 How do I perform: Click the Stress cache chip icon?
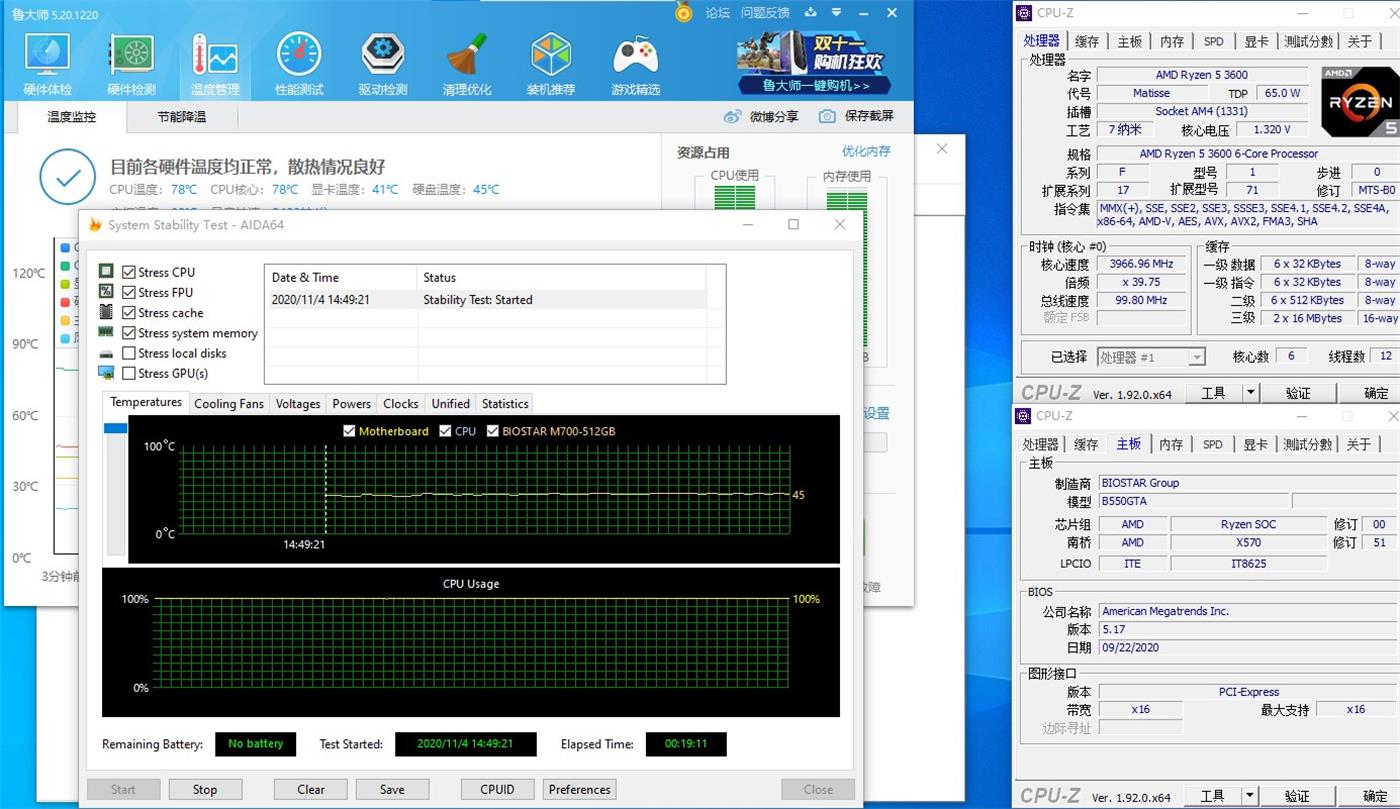pos(106,312)
